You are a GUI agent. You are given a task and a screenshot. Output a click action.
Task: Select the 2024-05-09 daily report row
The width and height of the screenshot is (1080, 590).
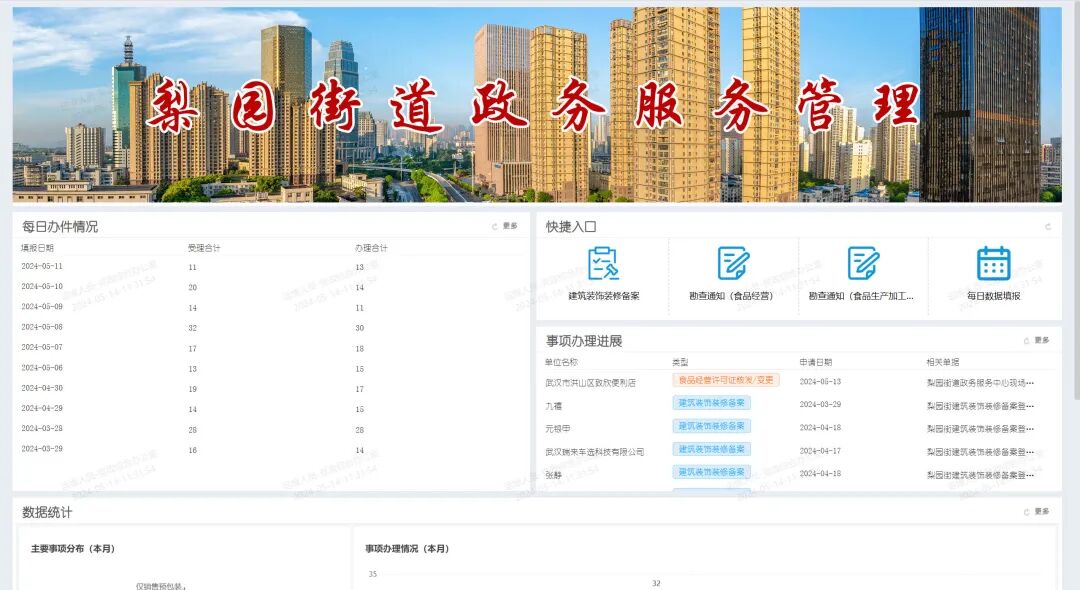pyautogui.click(x=270, y=307)
